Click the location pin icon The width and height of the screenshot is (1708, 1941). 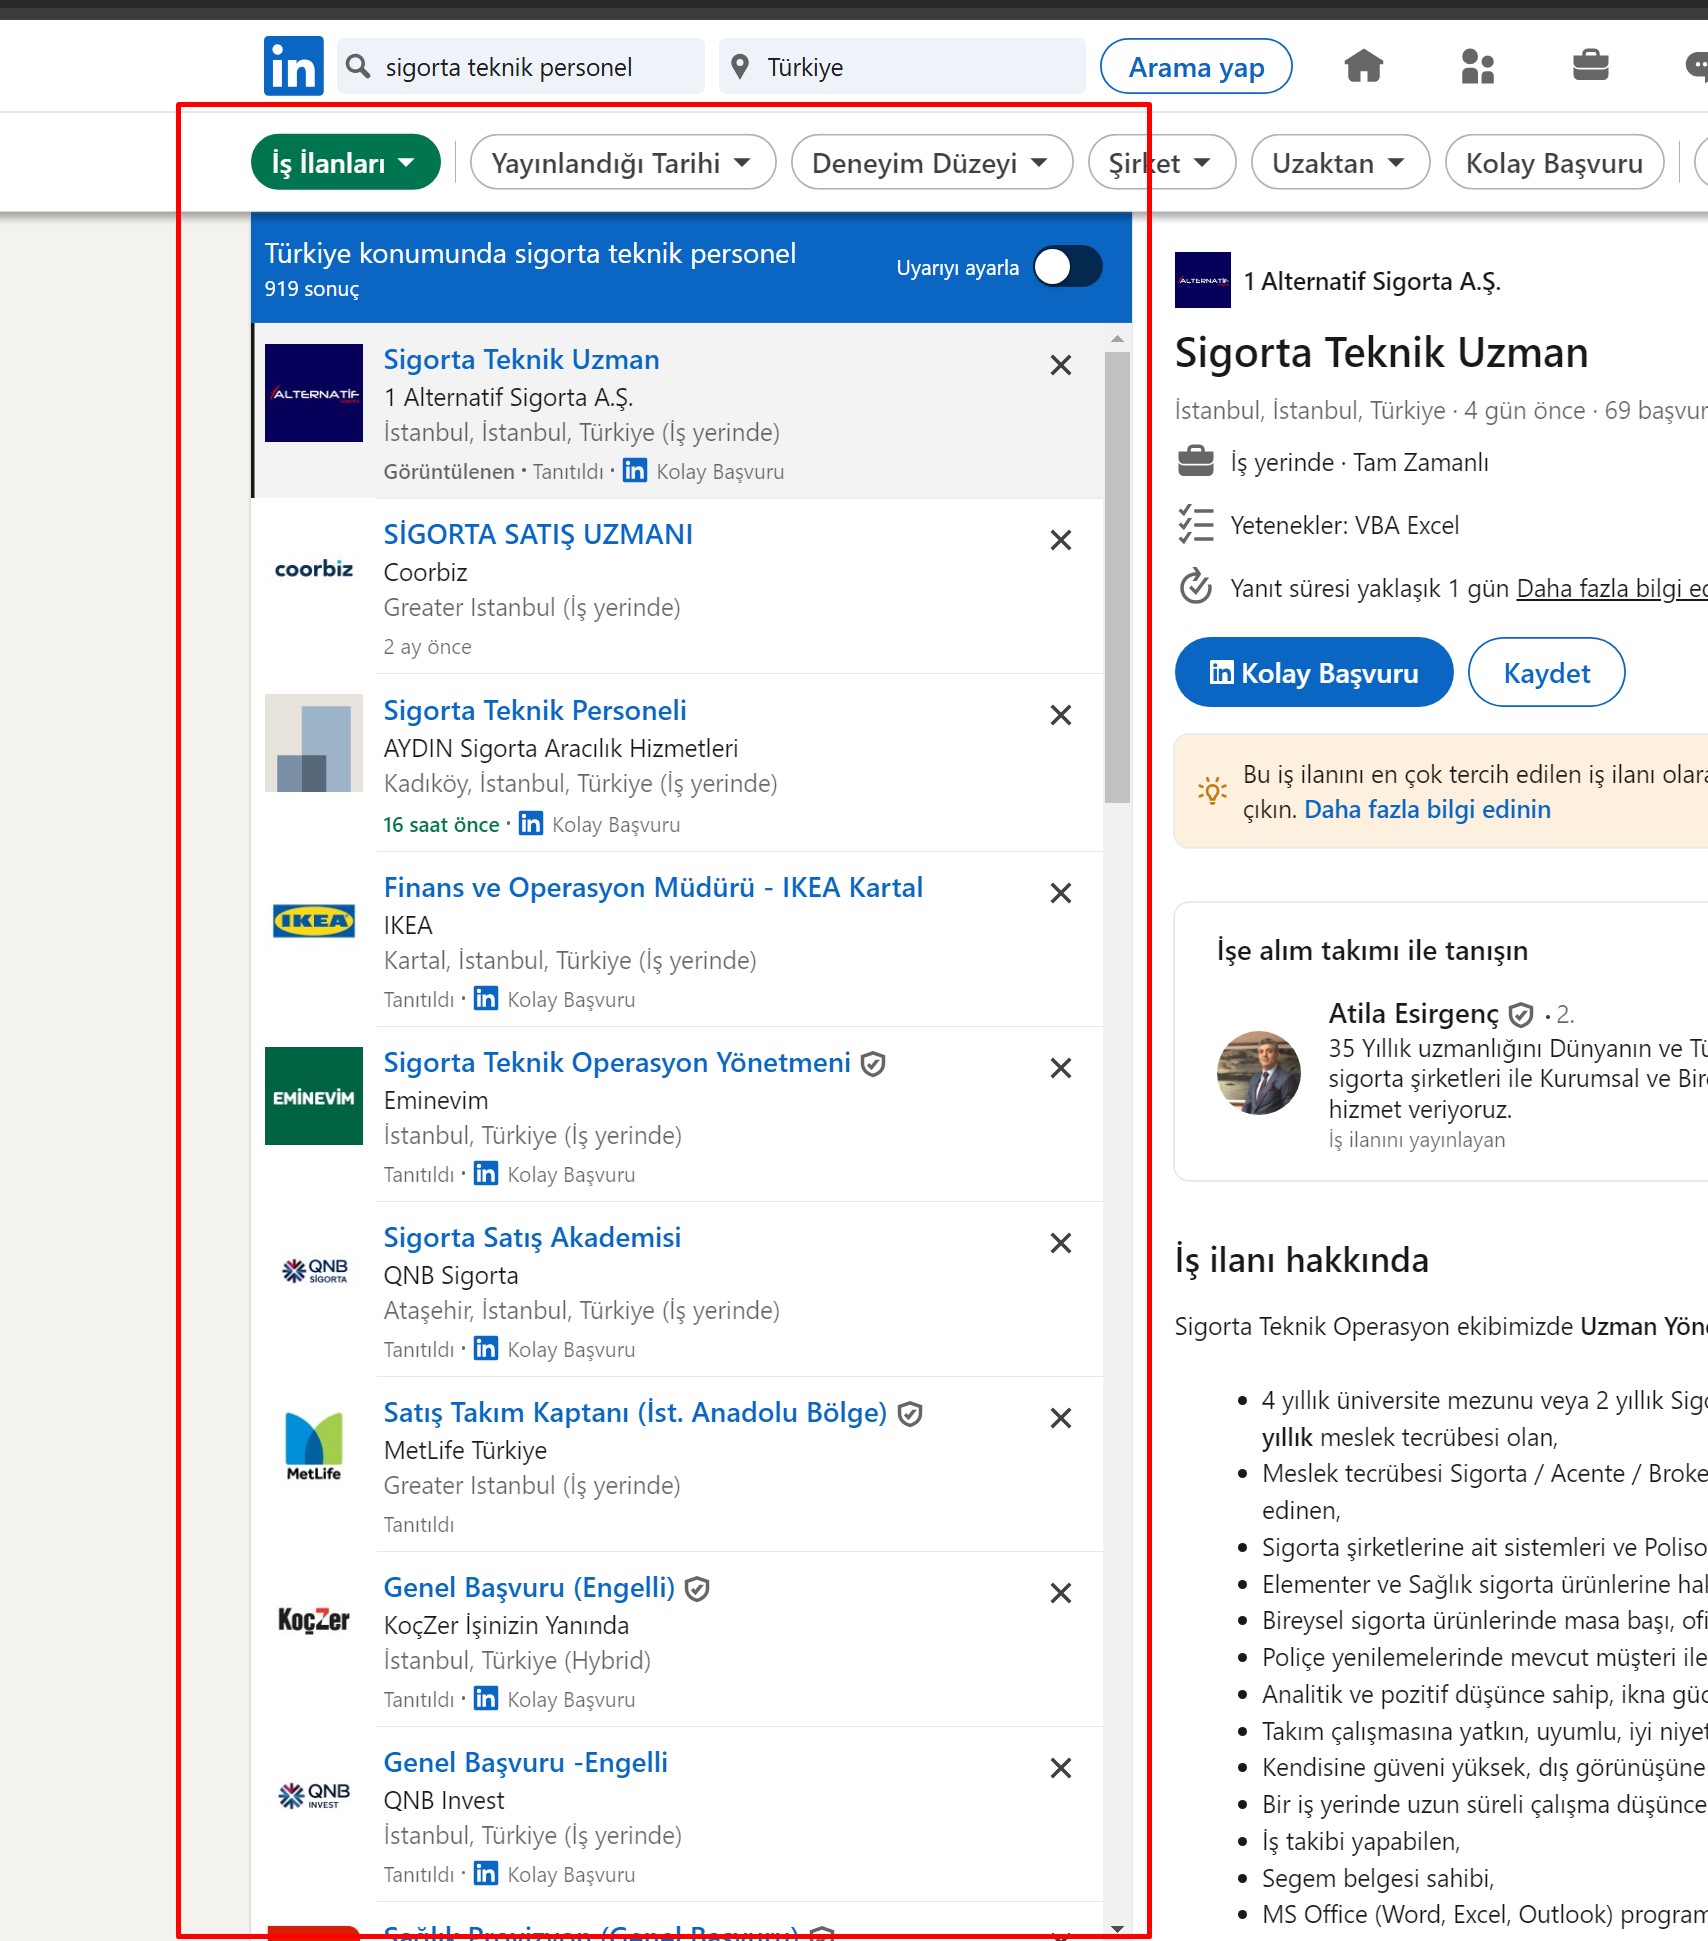[x=739, y=67]
